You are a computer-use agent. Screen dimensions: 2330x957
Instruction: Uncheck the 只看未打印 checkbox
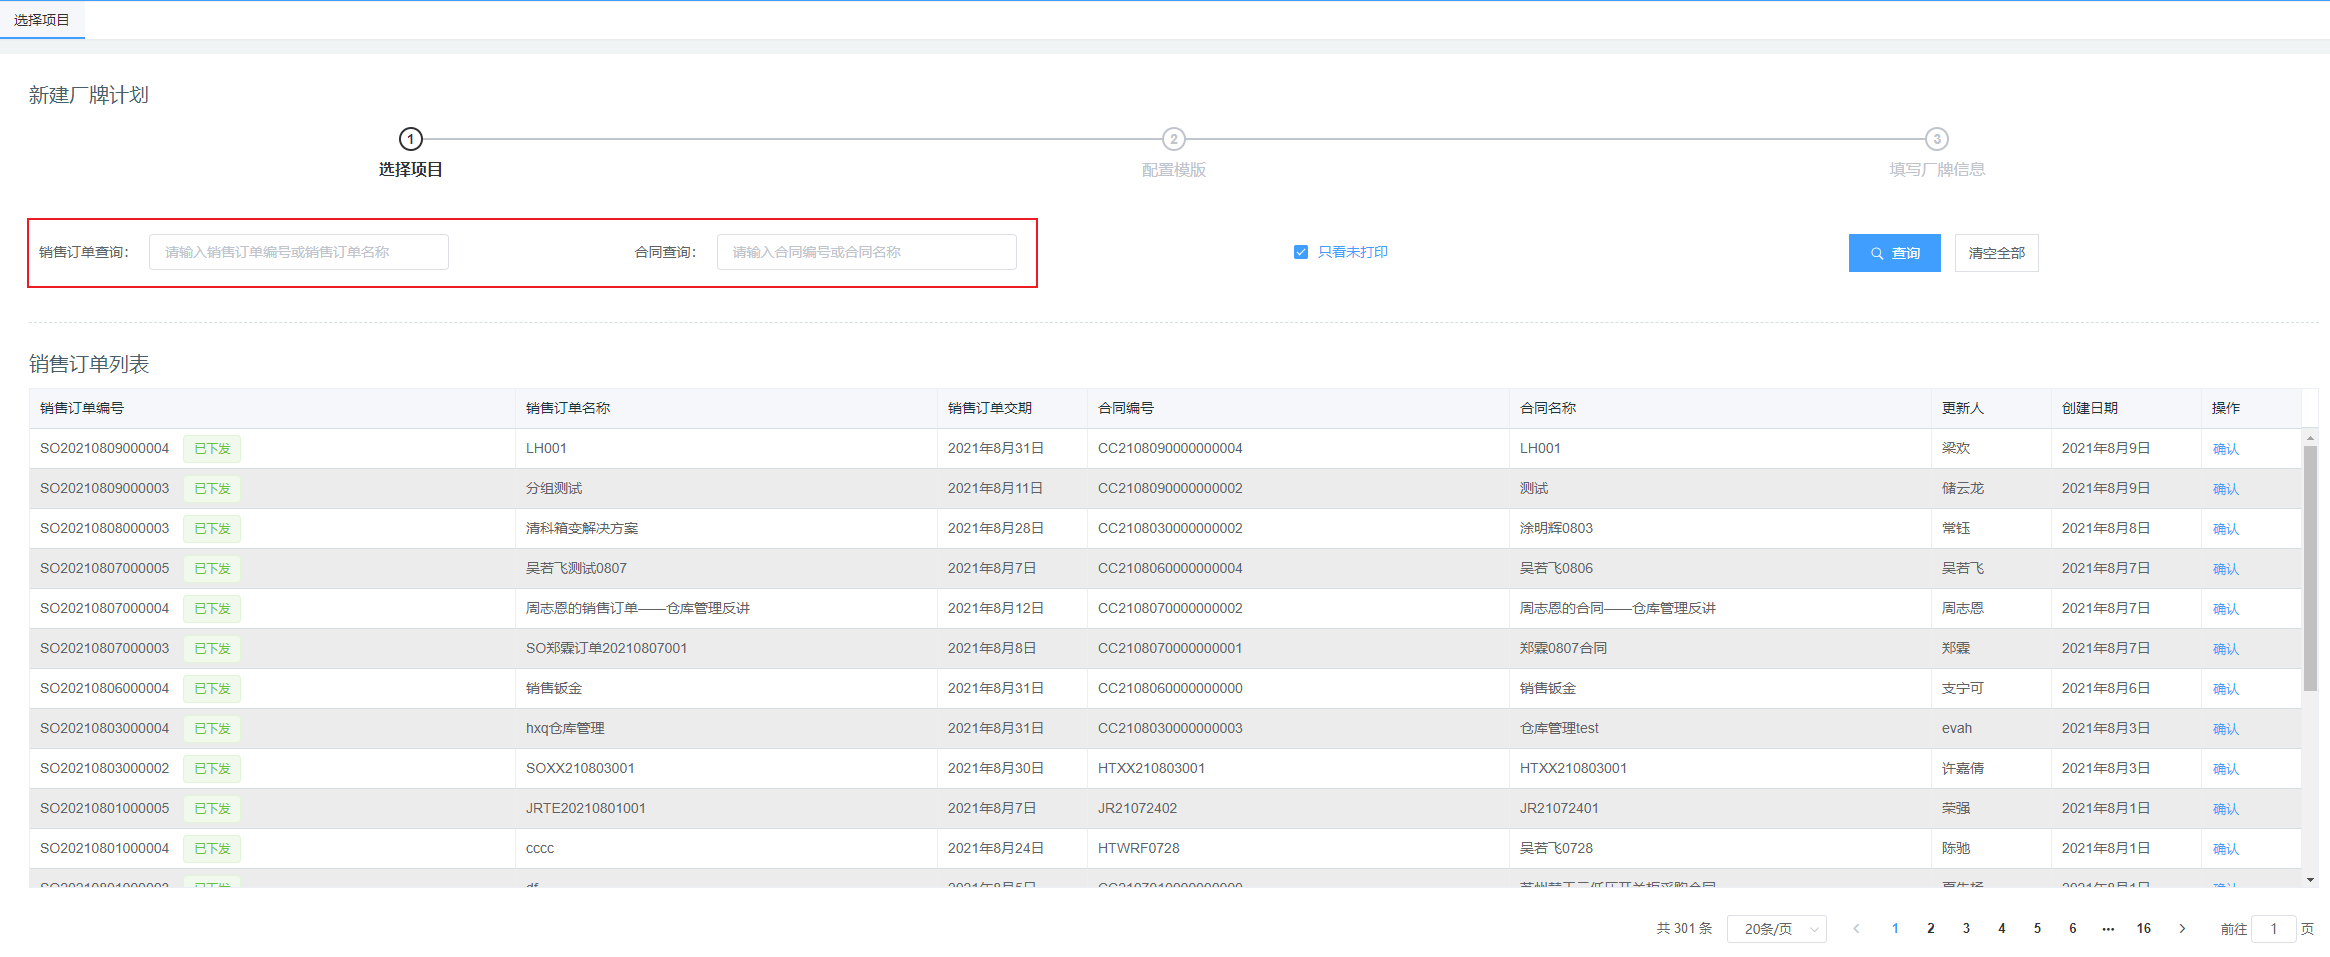click(x=1301, y=252)
